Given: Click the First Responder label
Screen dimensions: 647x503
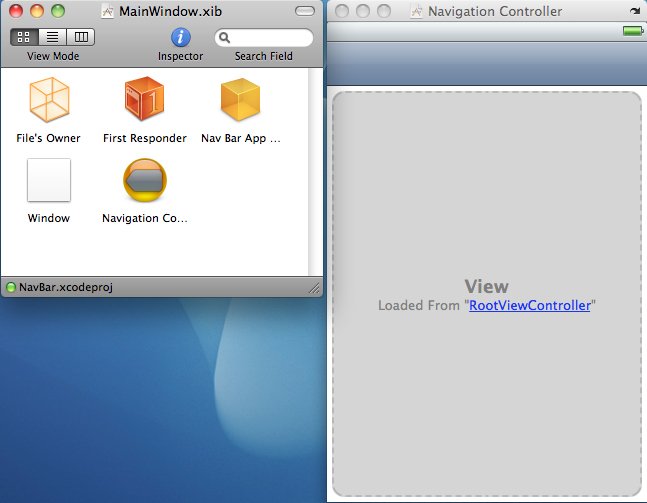Looking at the screenshot, I should click(x=145, y=138).
